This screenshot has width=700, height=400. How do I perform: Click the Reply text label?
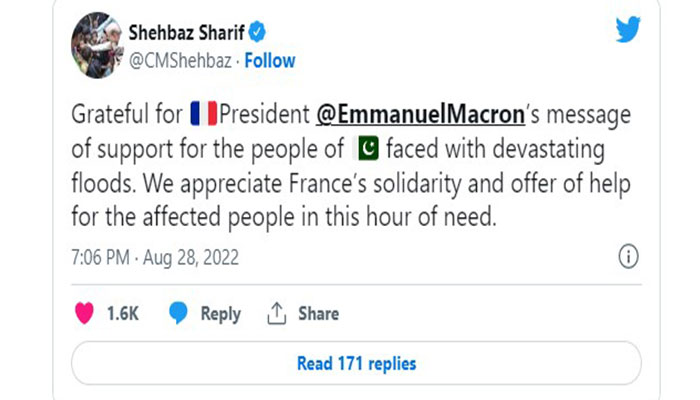click(220, 313)
